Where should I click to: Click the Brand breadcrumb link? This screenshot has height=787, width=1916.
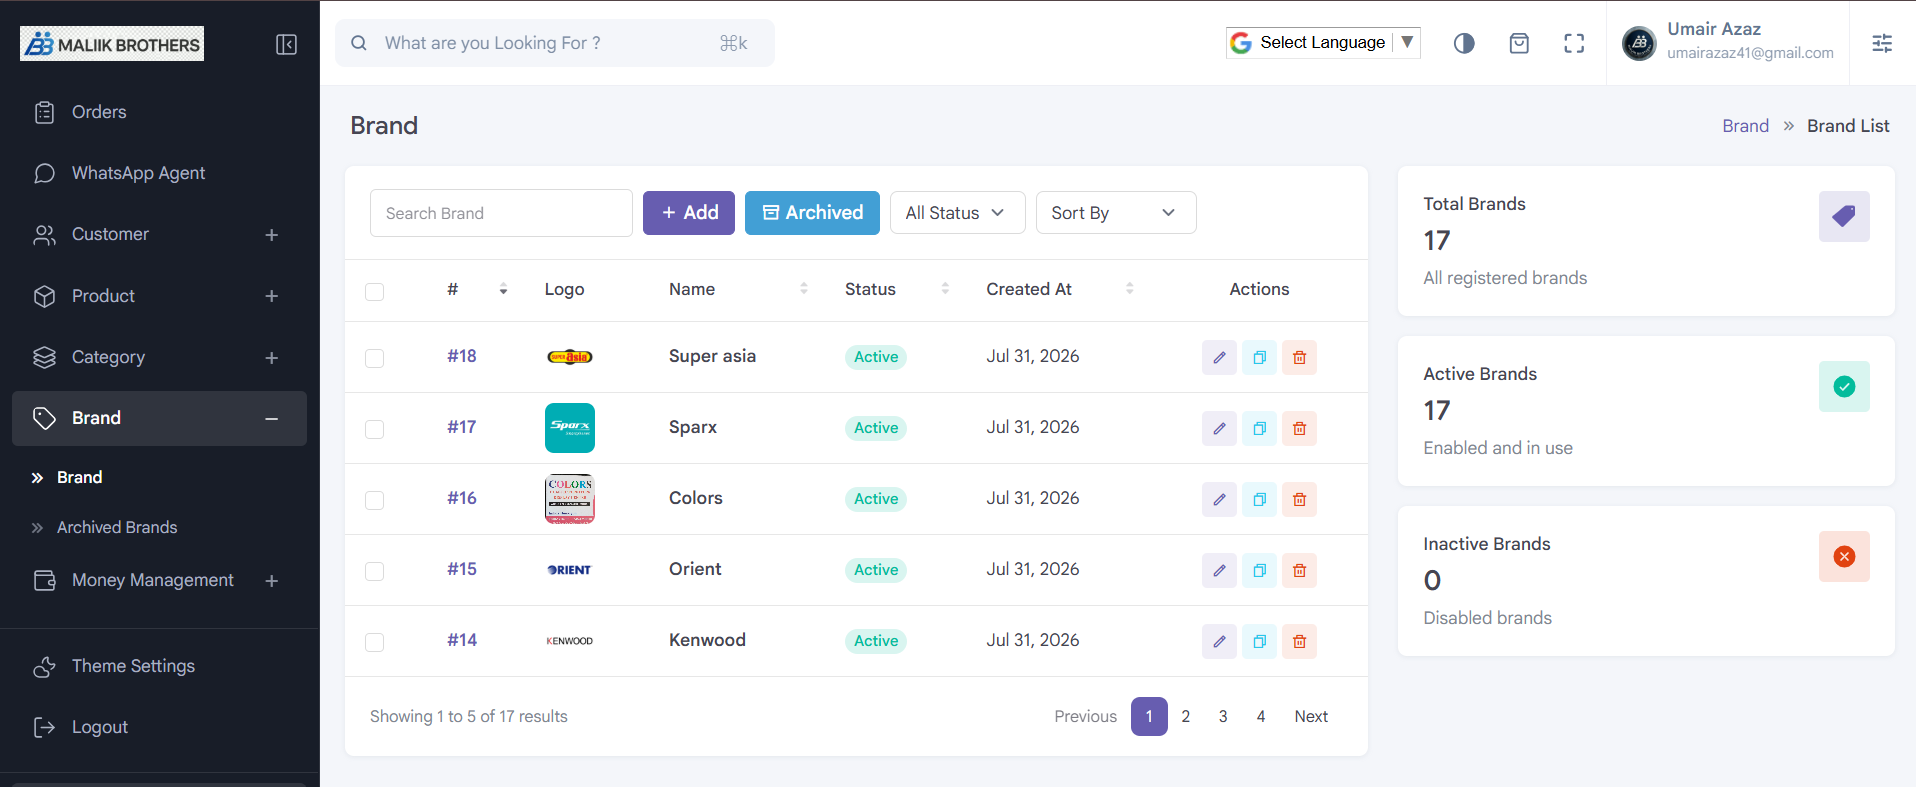coord(1745,126)
